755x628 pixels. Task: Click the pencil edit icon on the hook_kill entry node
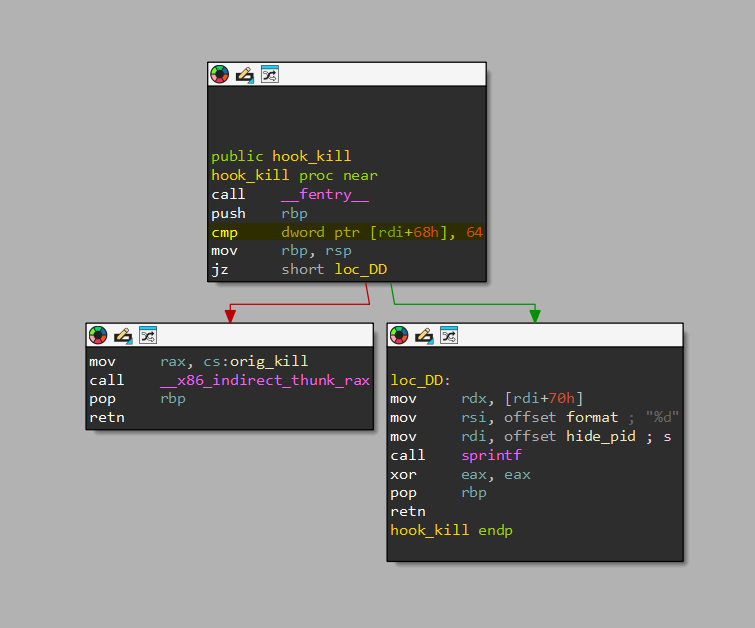click(x=244, y=74)
